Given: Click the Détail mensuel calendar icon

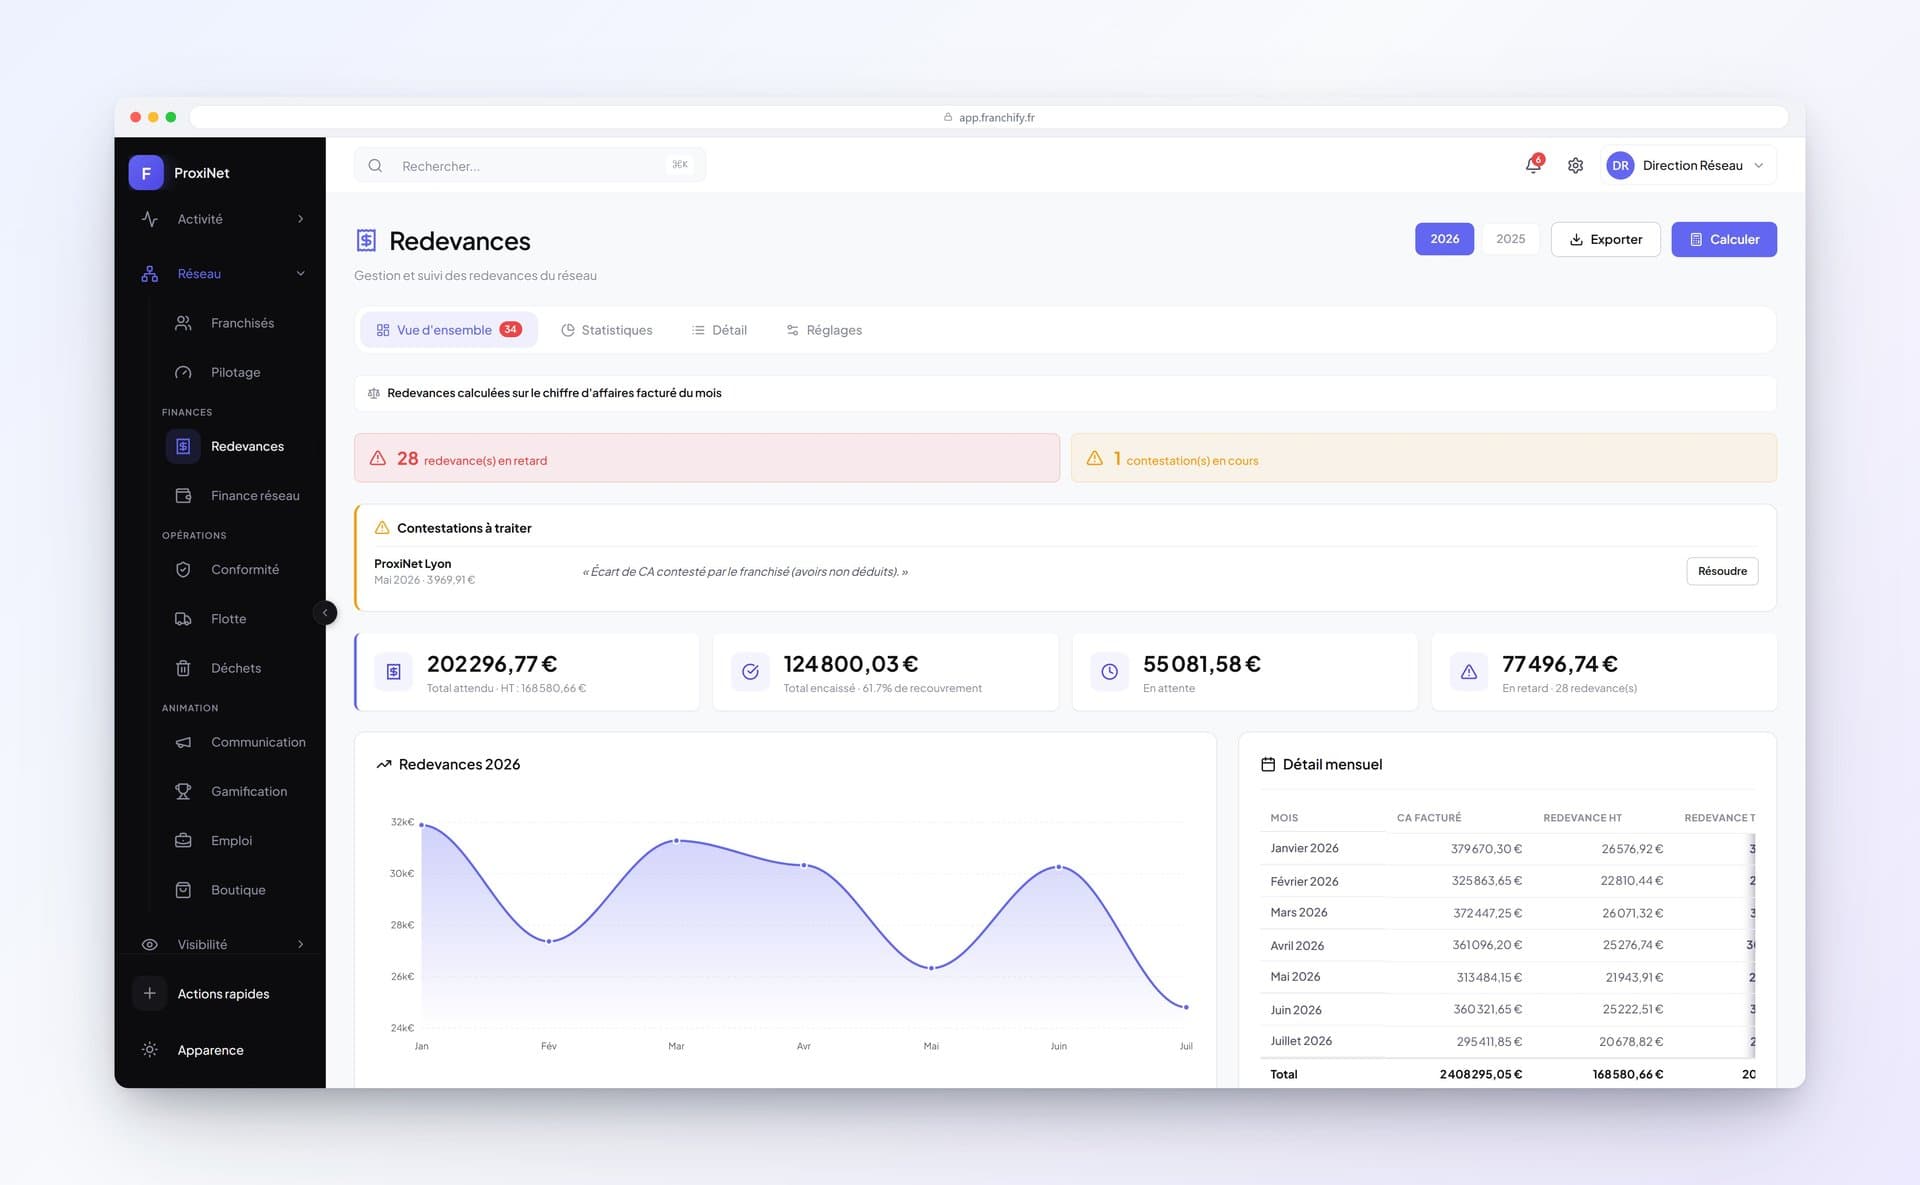Looking at the screenshot, I should pyautogui.click(x=1268, y=764).
